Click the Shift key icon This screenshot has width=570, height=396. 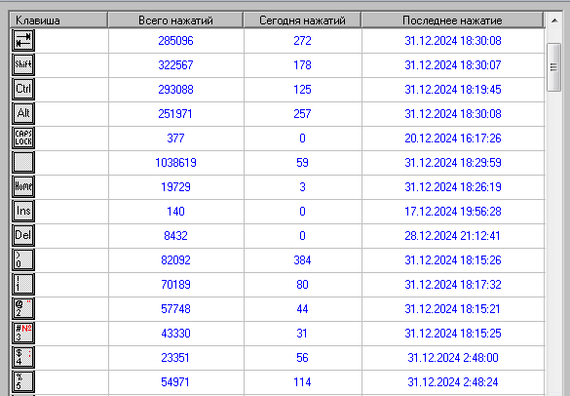(x=23, y=65)
